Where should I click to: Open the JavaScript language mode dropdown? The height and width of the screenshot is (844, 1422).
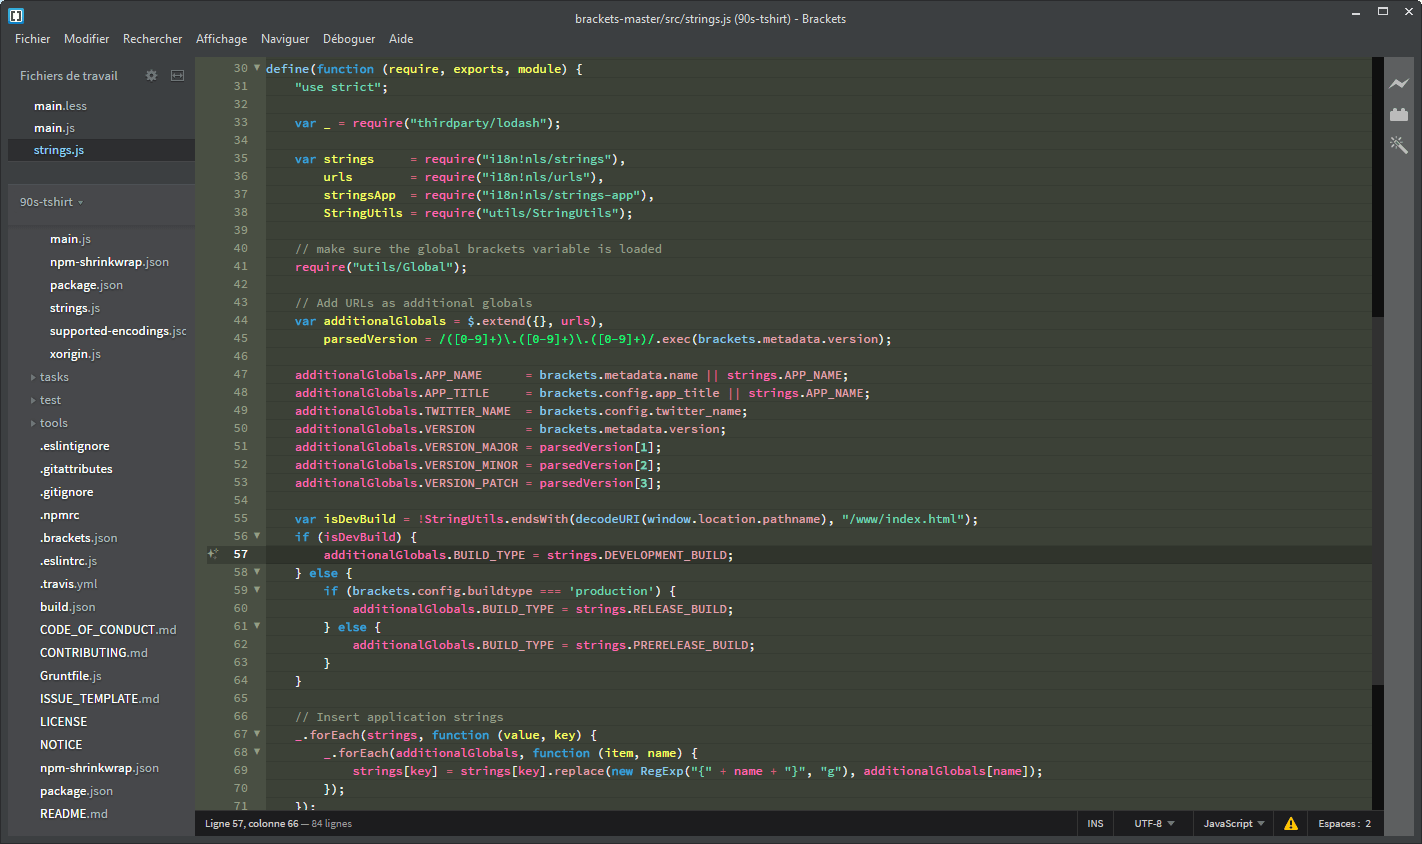pyautogui.click(x=1232, y=823)
